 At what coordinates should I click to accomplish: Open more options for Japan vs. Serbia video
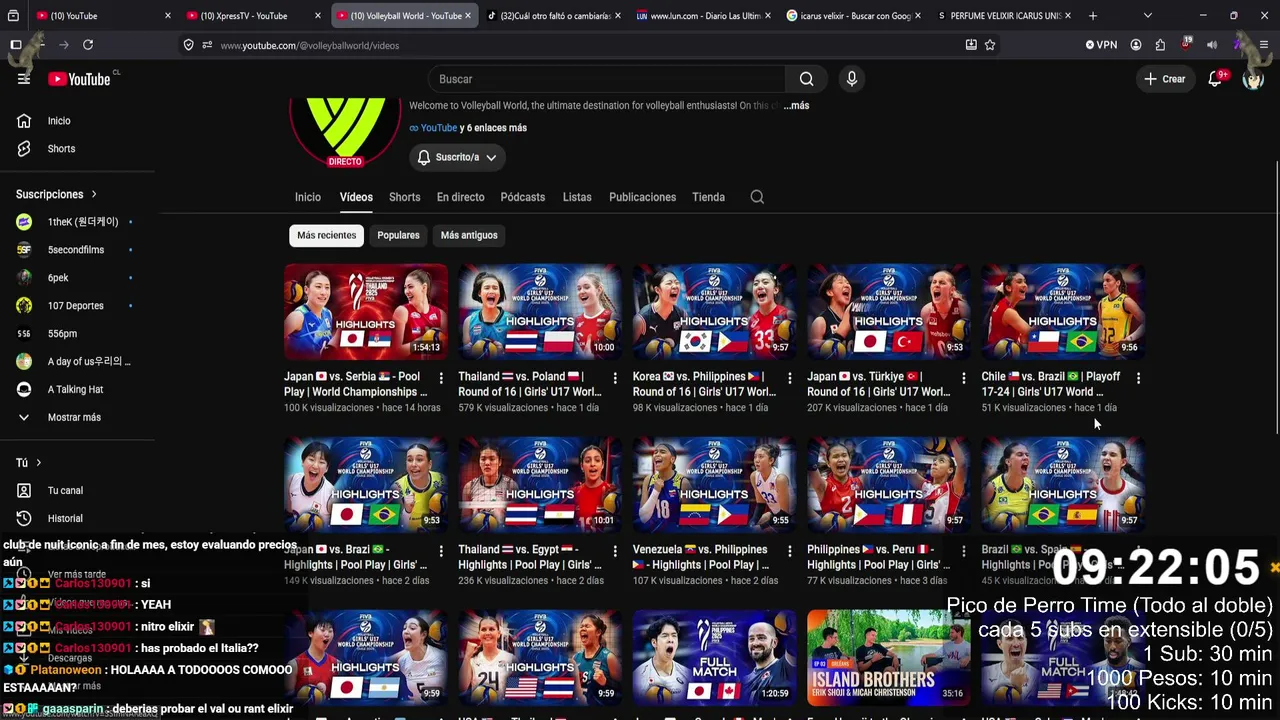[x=441, y=378]
